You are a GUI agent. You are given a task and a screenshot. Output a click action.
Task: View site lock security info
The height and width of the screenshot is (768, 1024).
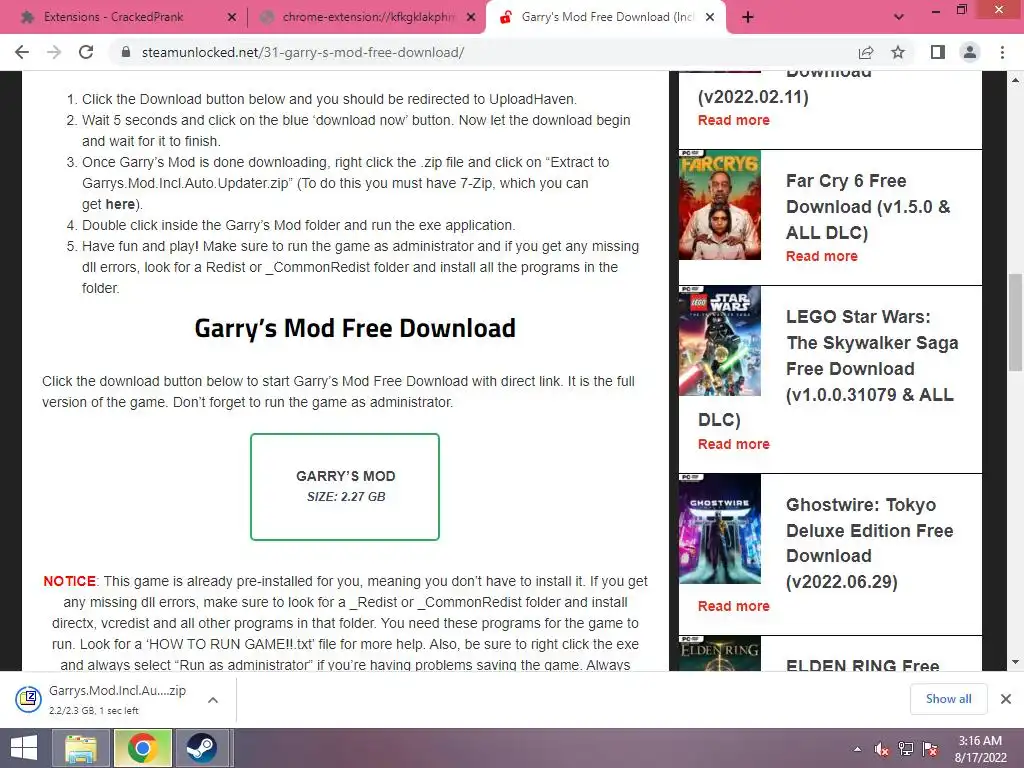126,52
